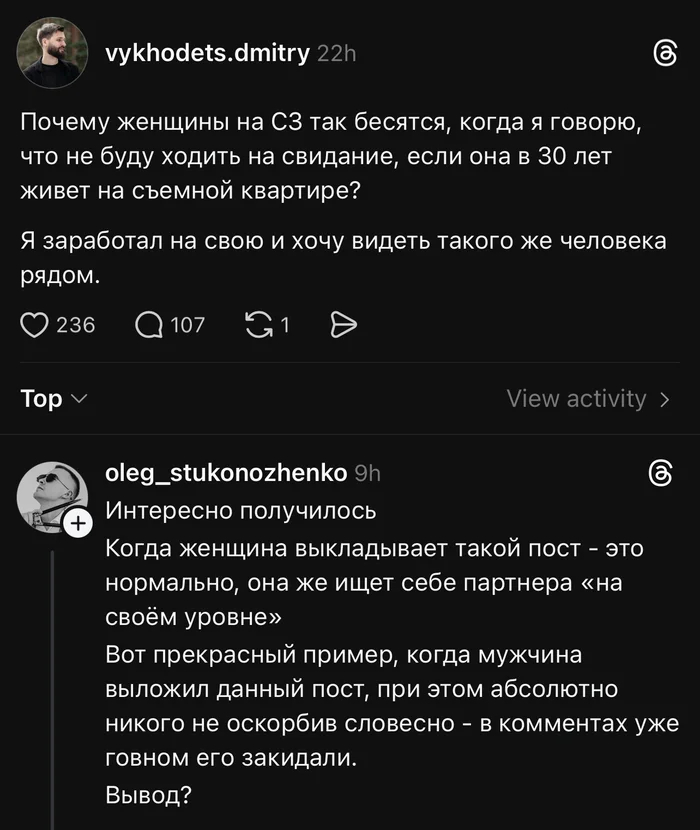Viewport: 700px width, 830px height.
Task: Tap the heart icon on the main post
Action: (35, 324)
